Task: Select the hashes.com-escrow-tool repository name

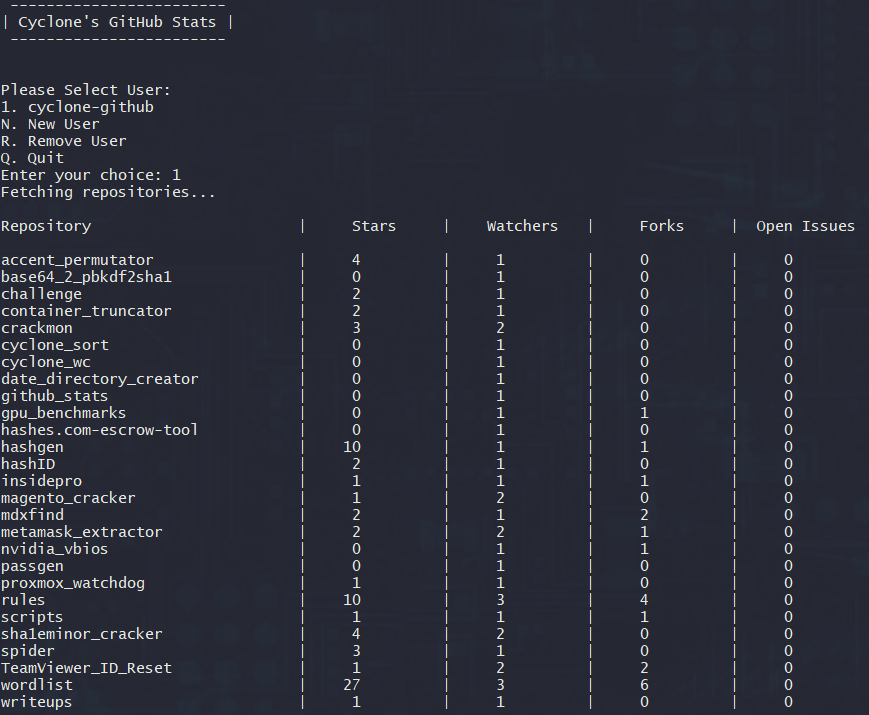Action: (100, 430)
